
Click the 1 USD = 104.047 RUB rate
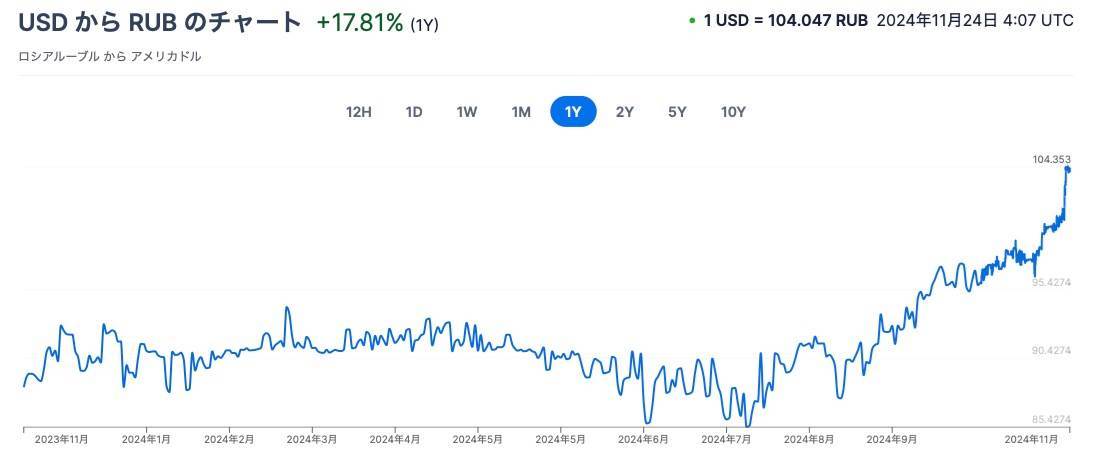coord(786,20)
